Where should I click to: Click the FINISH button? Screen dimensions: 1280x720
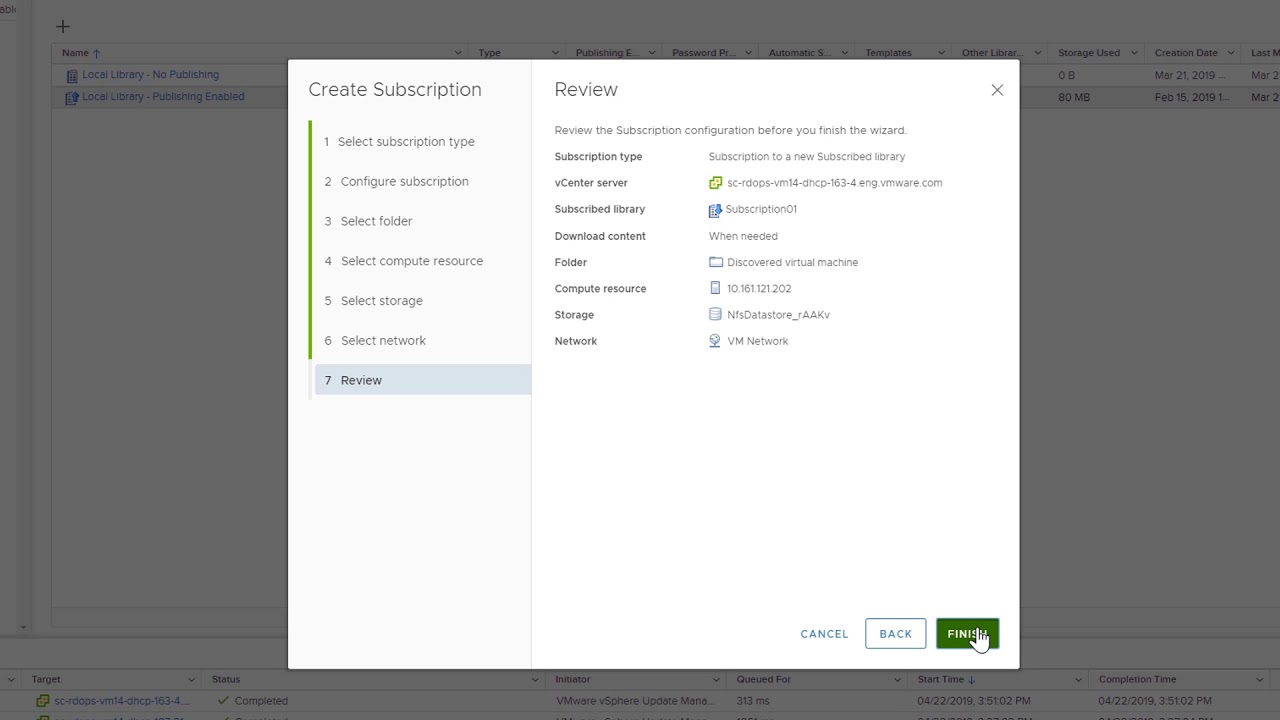tap(966, 633)
